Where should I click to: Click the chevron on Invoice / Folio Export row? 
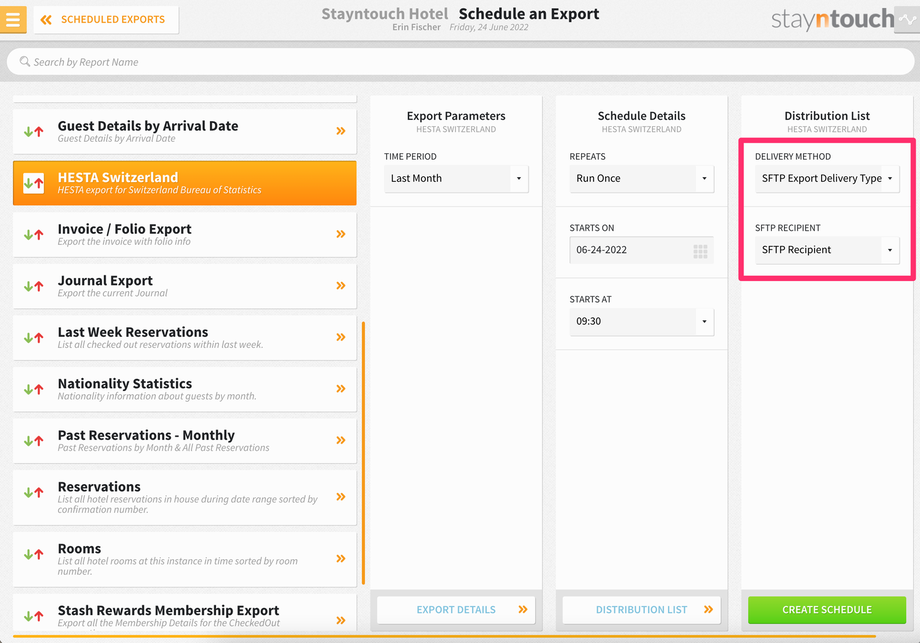point(341,234)
